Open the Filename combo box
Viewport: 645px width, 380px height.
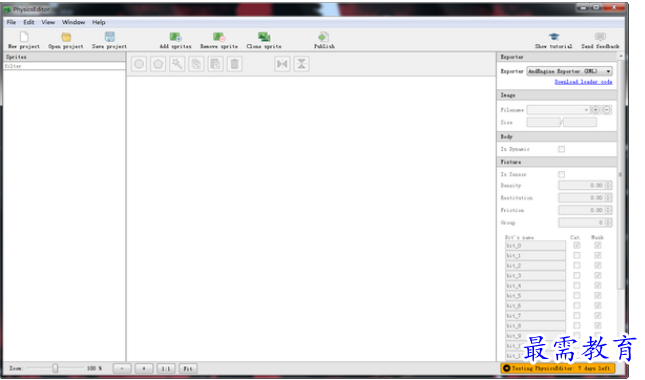click(558, 110)
